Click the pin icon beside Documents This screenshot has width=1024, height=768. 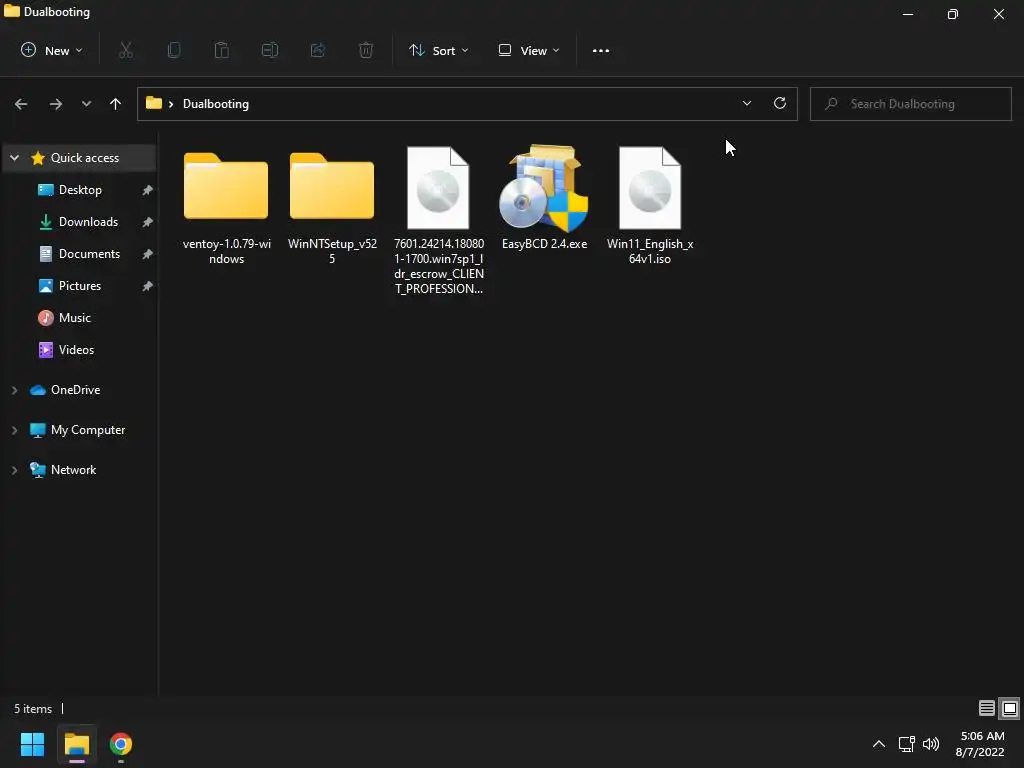(x=148, y=254)
